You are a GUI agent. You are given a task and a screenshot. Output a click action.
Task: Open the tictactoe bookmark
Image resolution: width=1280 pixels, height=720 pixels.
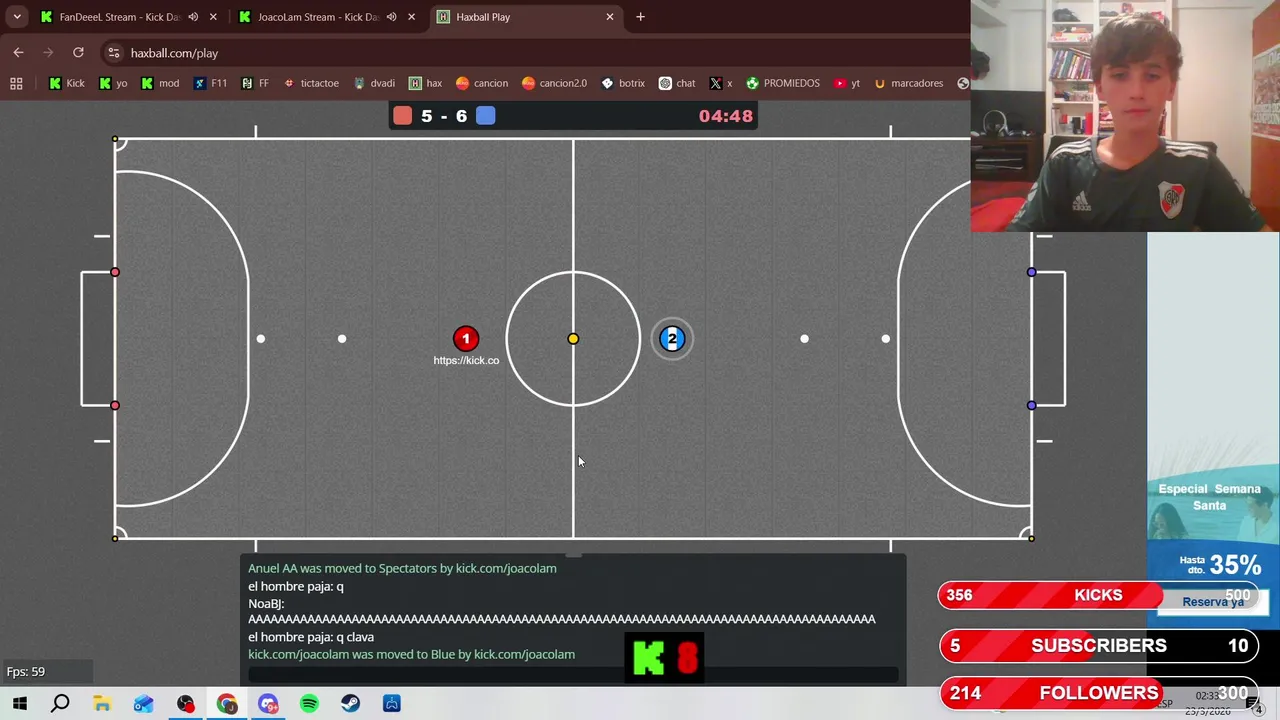click(x=311, y=83)
